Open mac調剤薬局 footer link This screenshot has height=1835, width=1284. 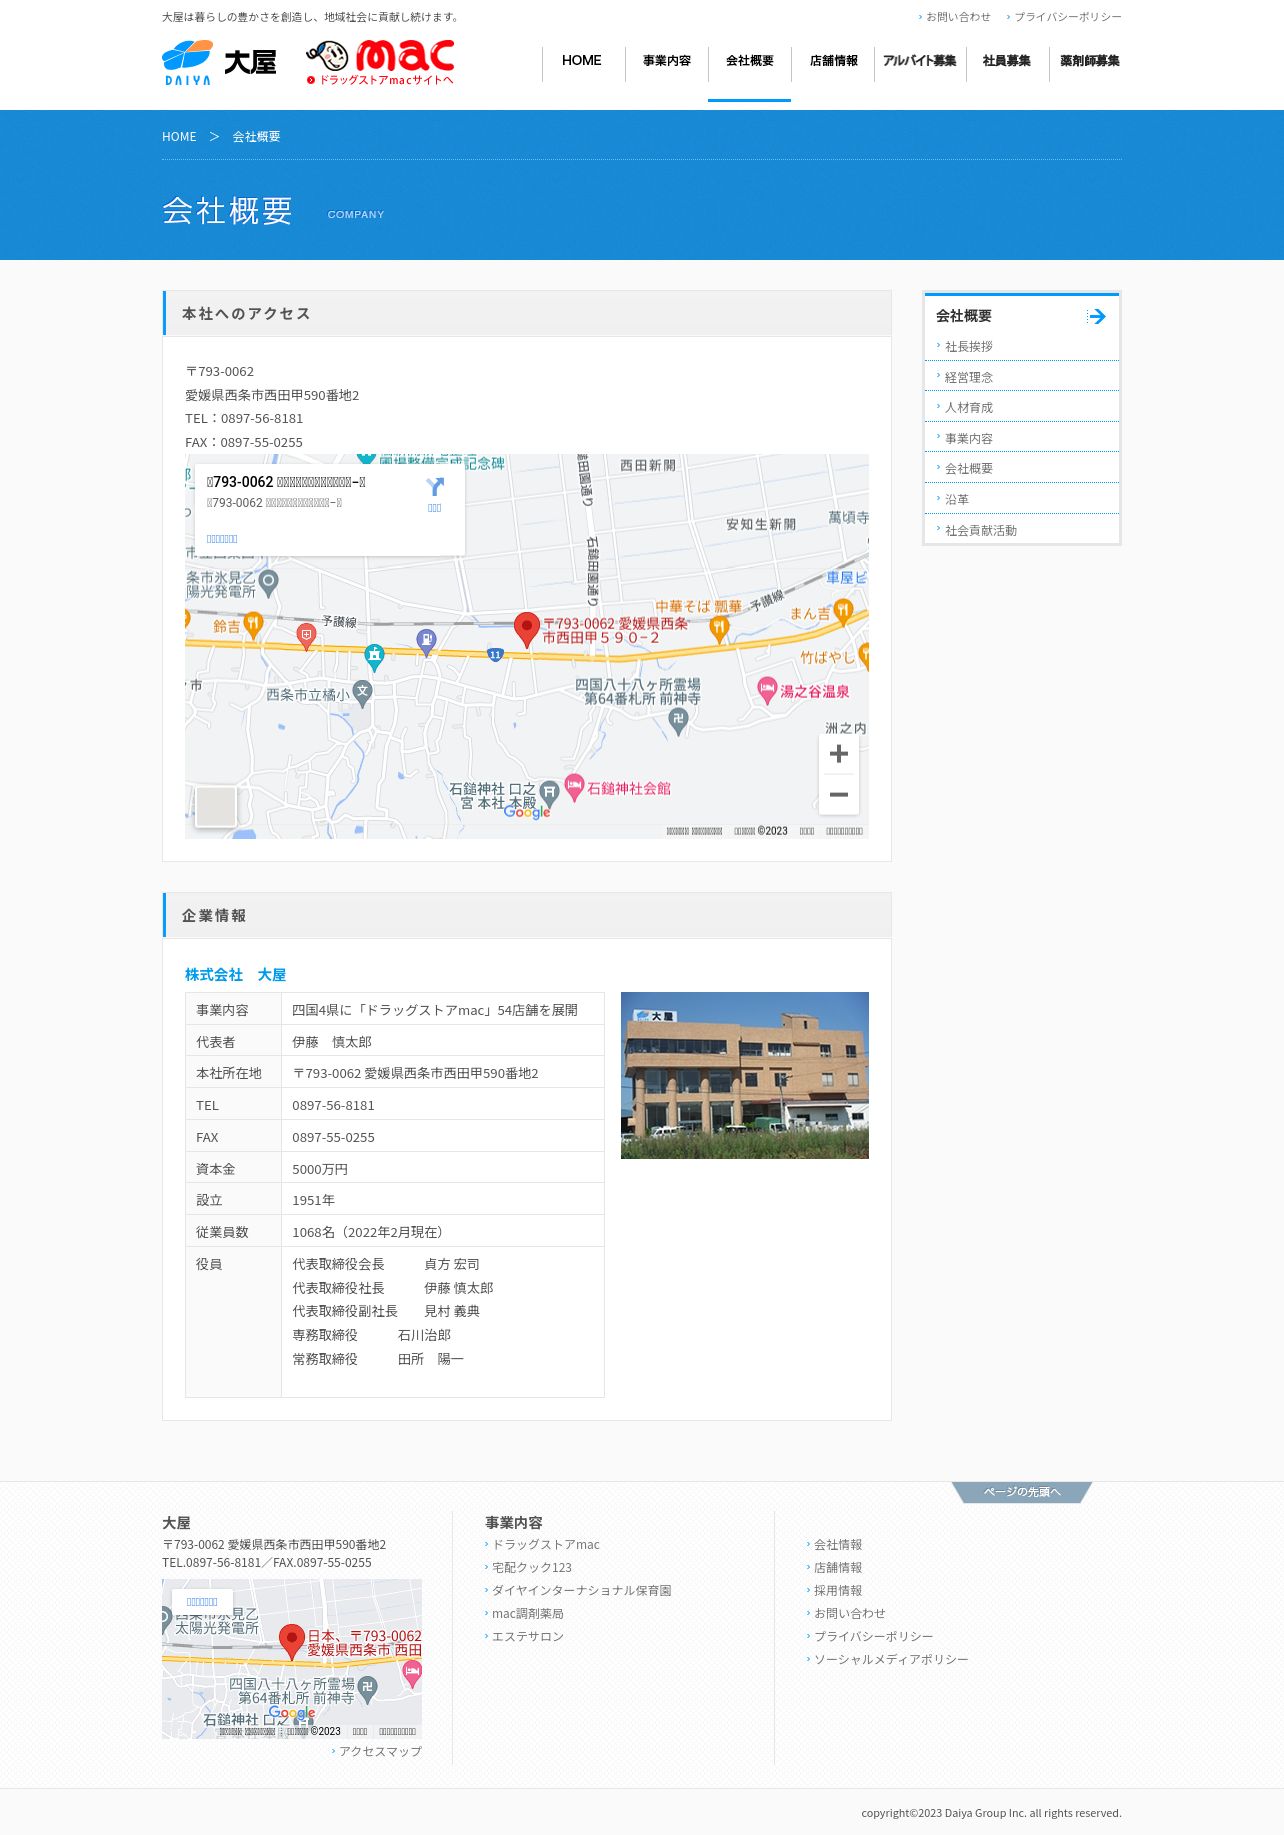tap(527, 1614)
